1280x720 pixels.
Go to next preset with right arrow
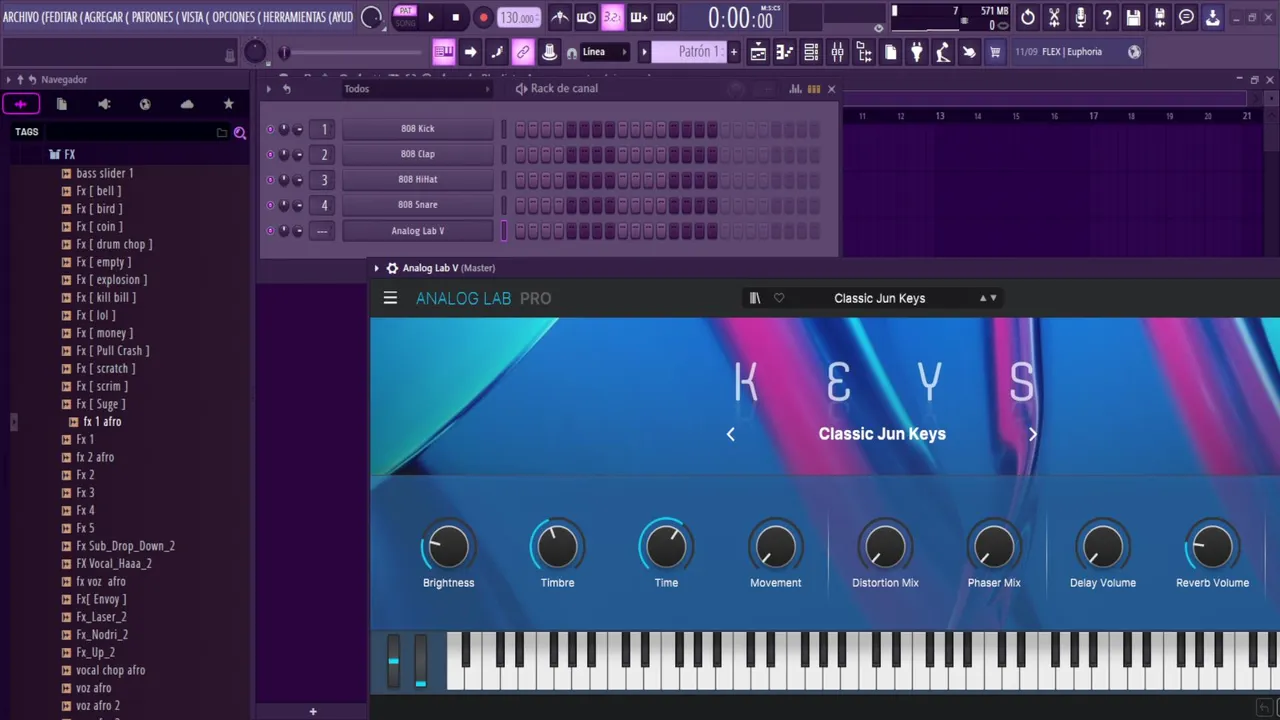tap(1033, 434)
